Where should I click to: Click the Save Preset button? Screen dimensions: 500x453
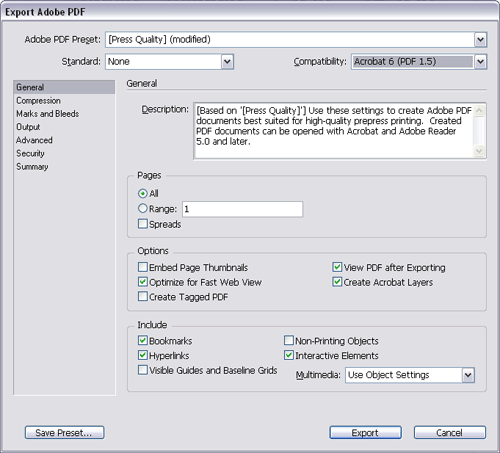64,432
